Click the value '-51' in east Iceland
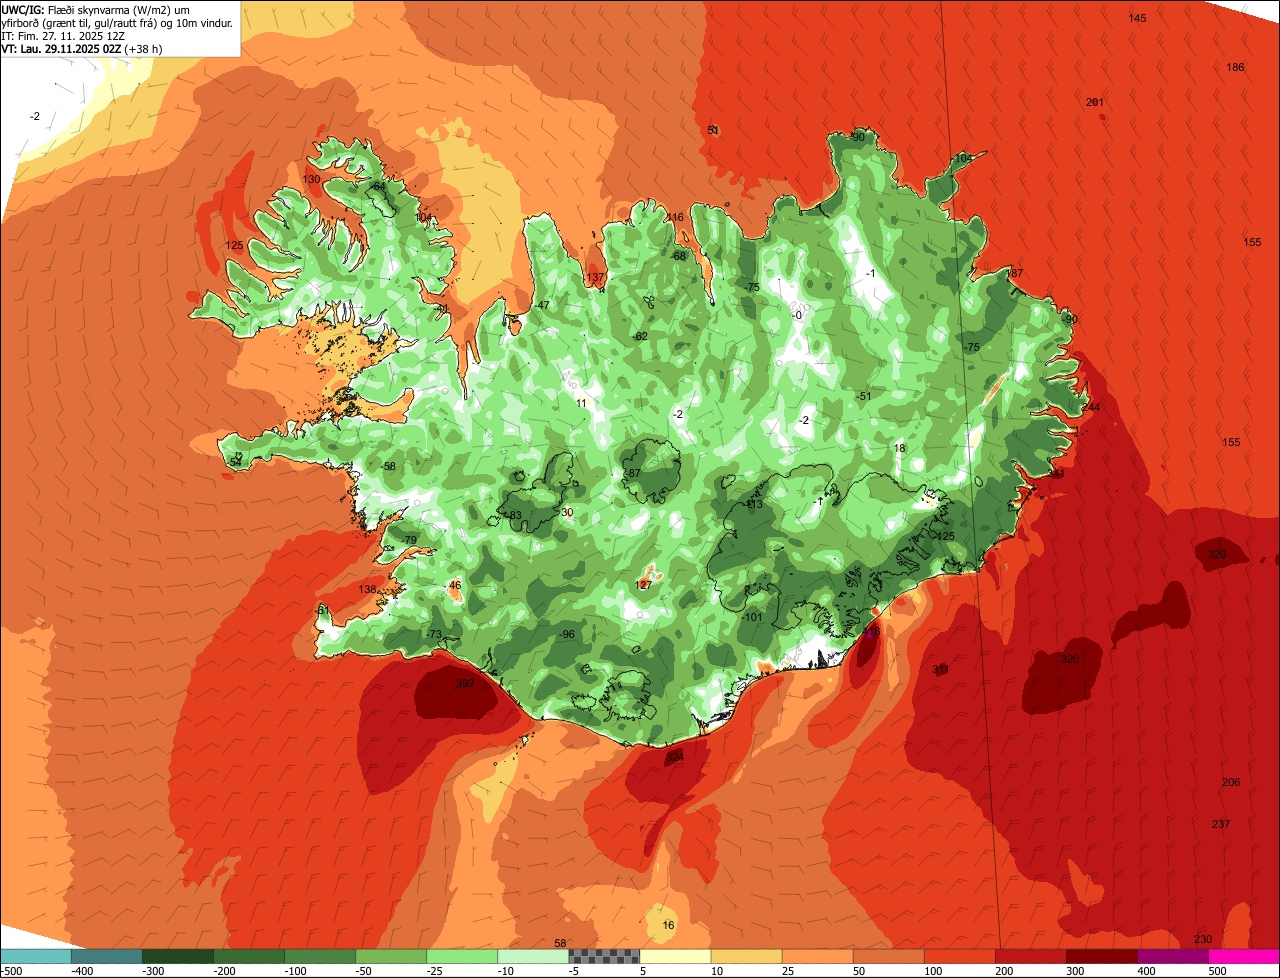 [864, 397]
